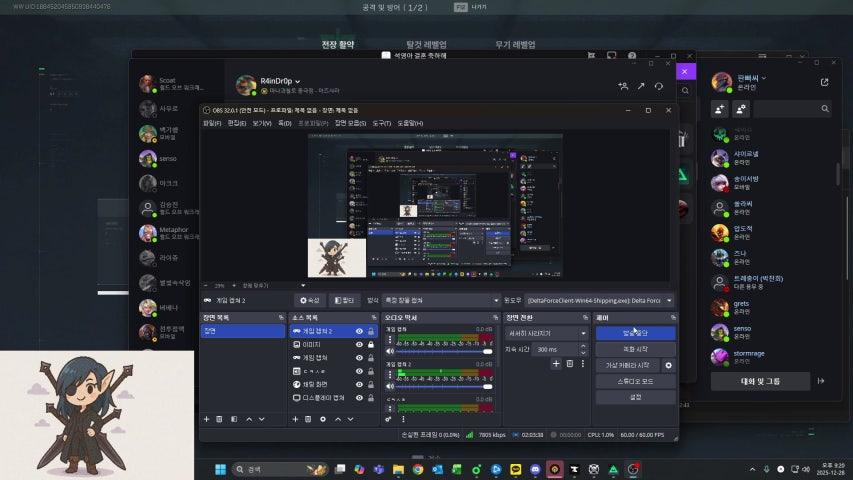Open options menu for 게임 캡쳐 audio channel

(x=390, y=340)
